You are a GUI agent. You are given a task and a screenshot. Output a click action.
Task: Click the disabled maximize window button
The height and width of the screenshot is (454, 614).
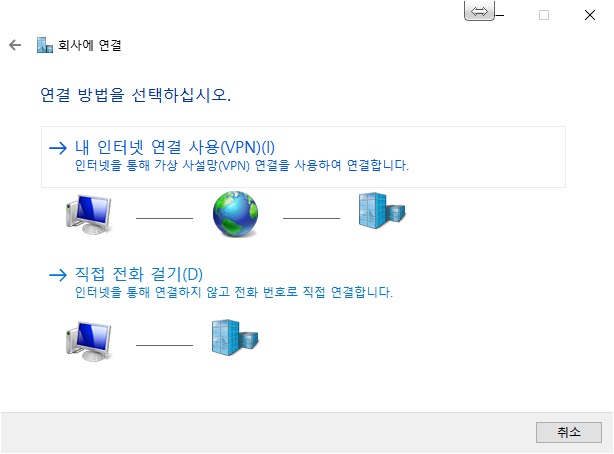(544, 15)
